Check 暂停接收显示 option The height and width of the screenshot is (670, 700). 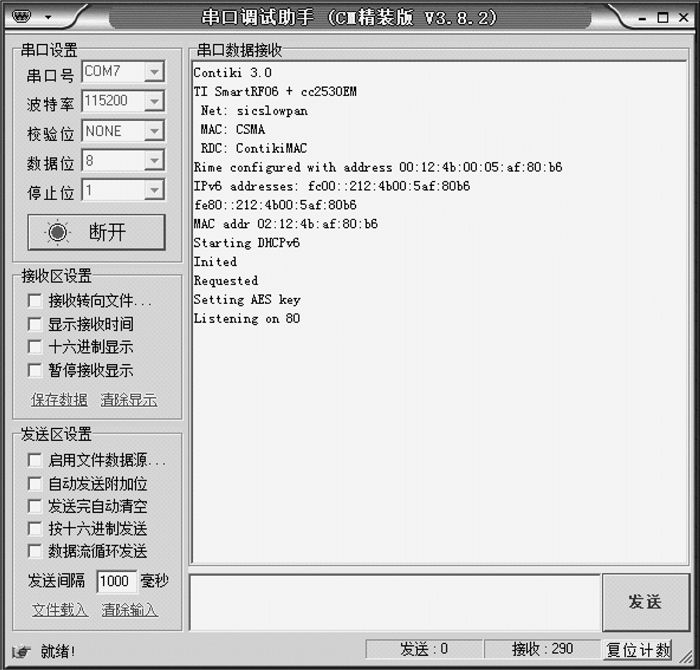(x=35, y=370)
